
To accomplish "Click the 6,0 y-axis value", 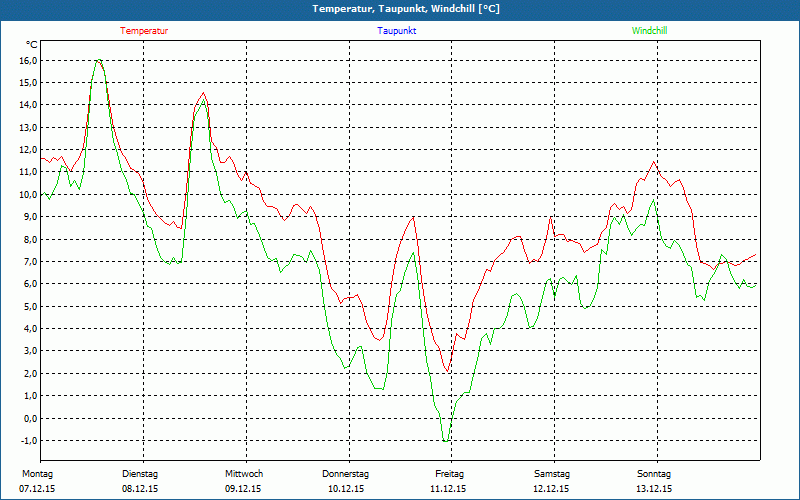I will click(x=30, y=284).
